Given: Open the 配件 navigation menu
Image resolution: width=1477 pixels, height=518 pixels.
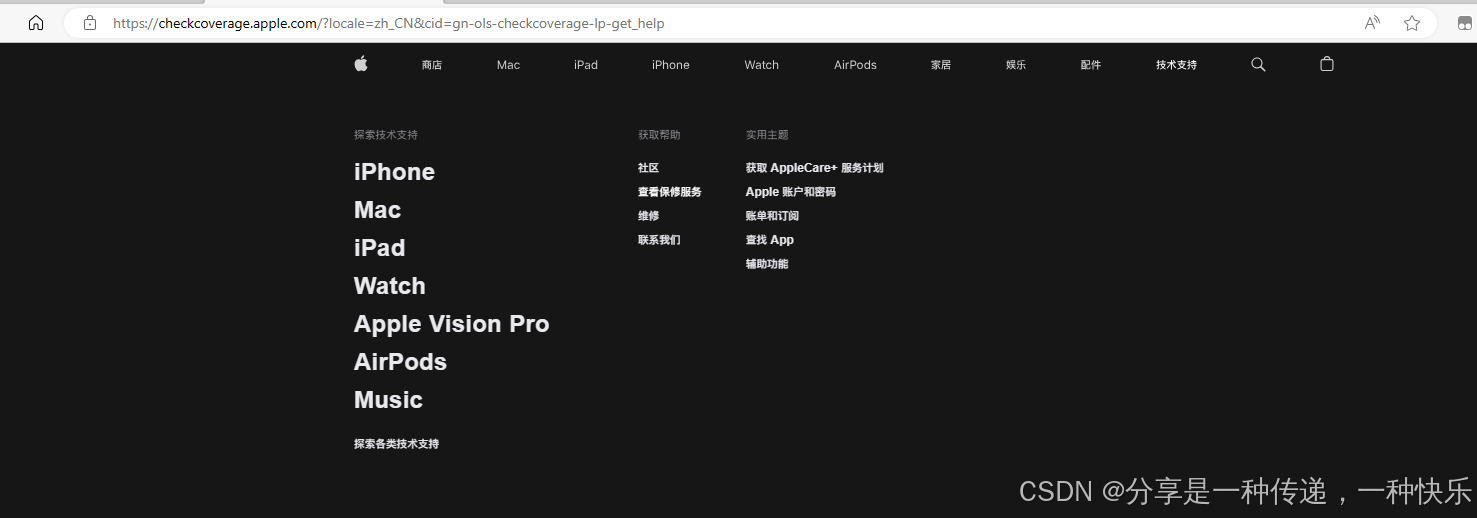Looking at the screenshot, I should (1091, 65).
